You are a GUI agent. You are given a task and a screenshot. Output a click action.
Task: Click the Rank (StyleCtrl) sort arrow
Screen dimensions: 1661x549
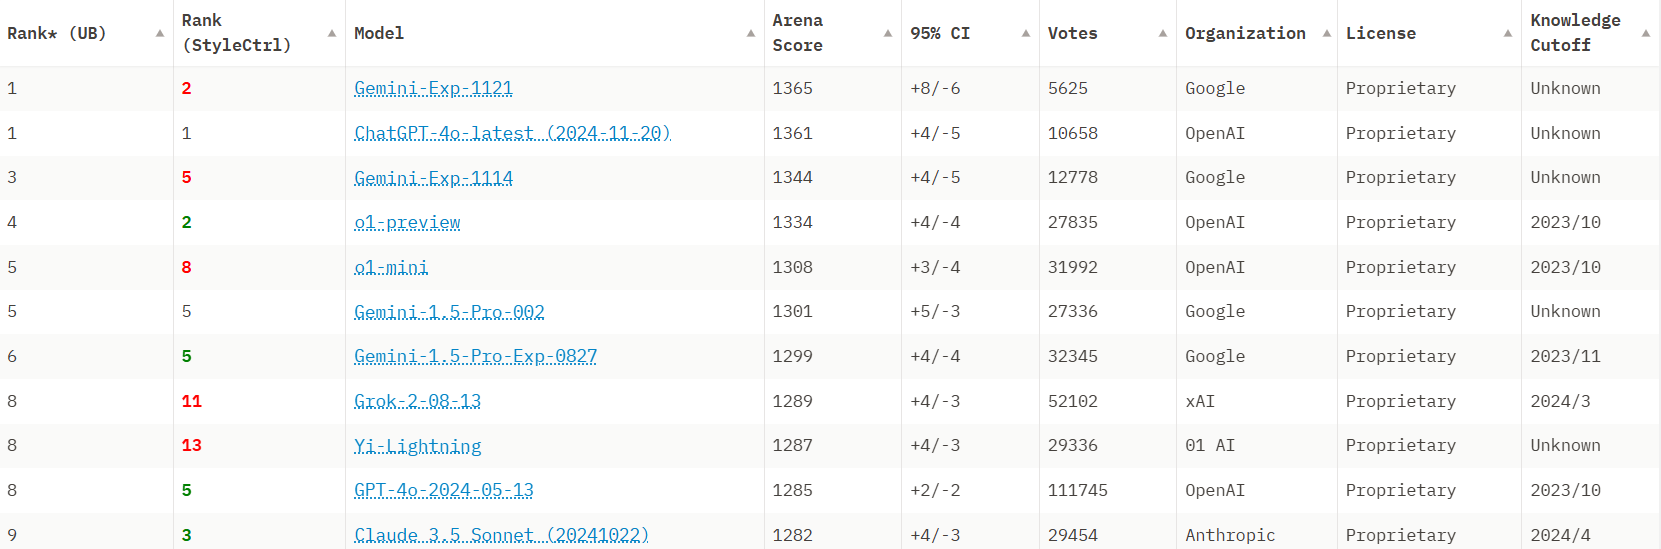click(332, 33)
